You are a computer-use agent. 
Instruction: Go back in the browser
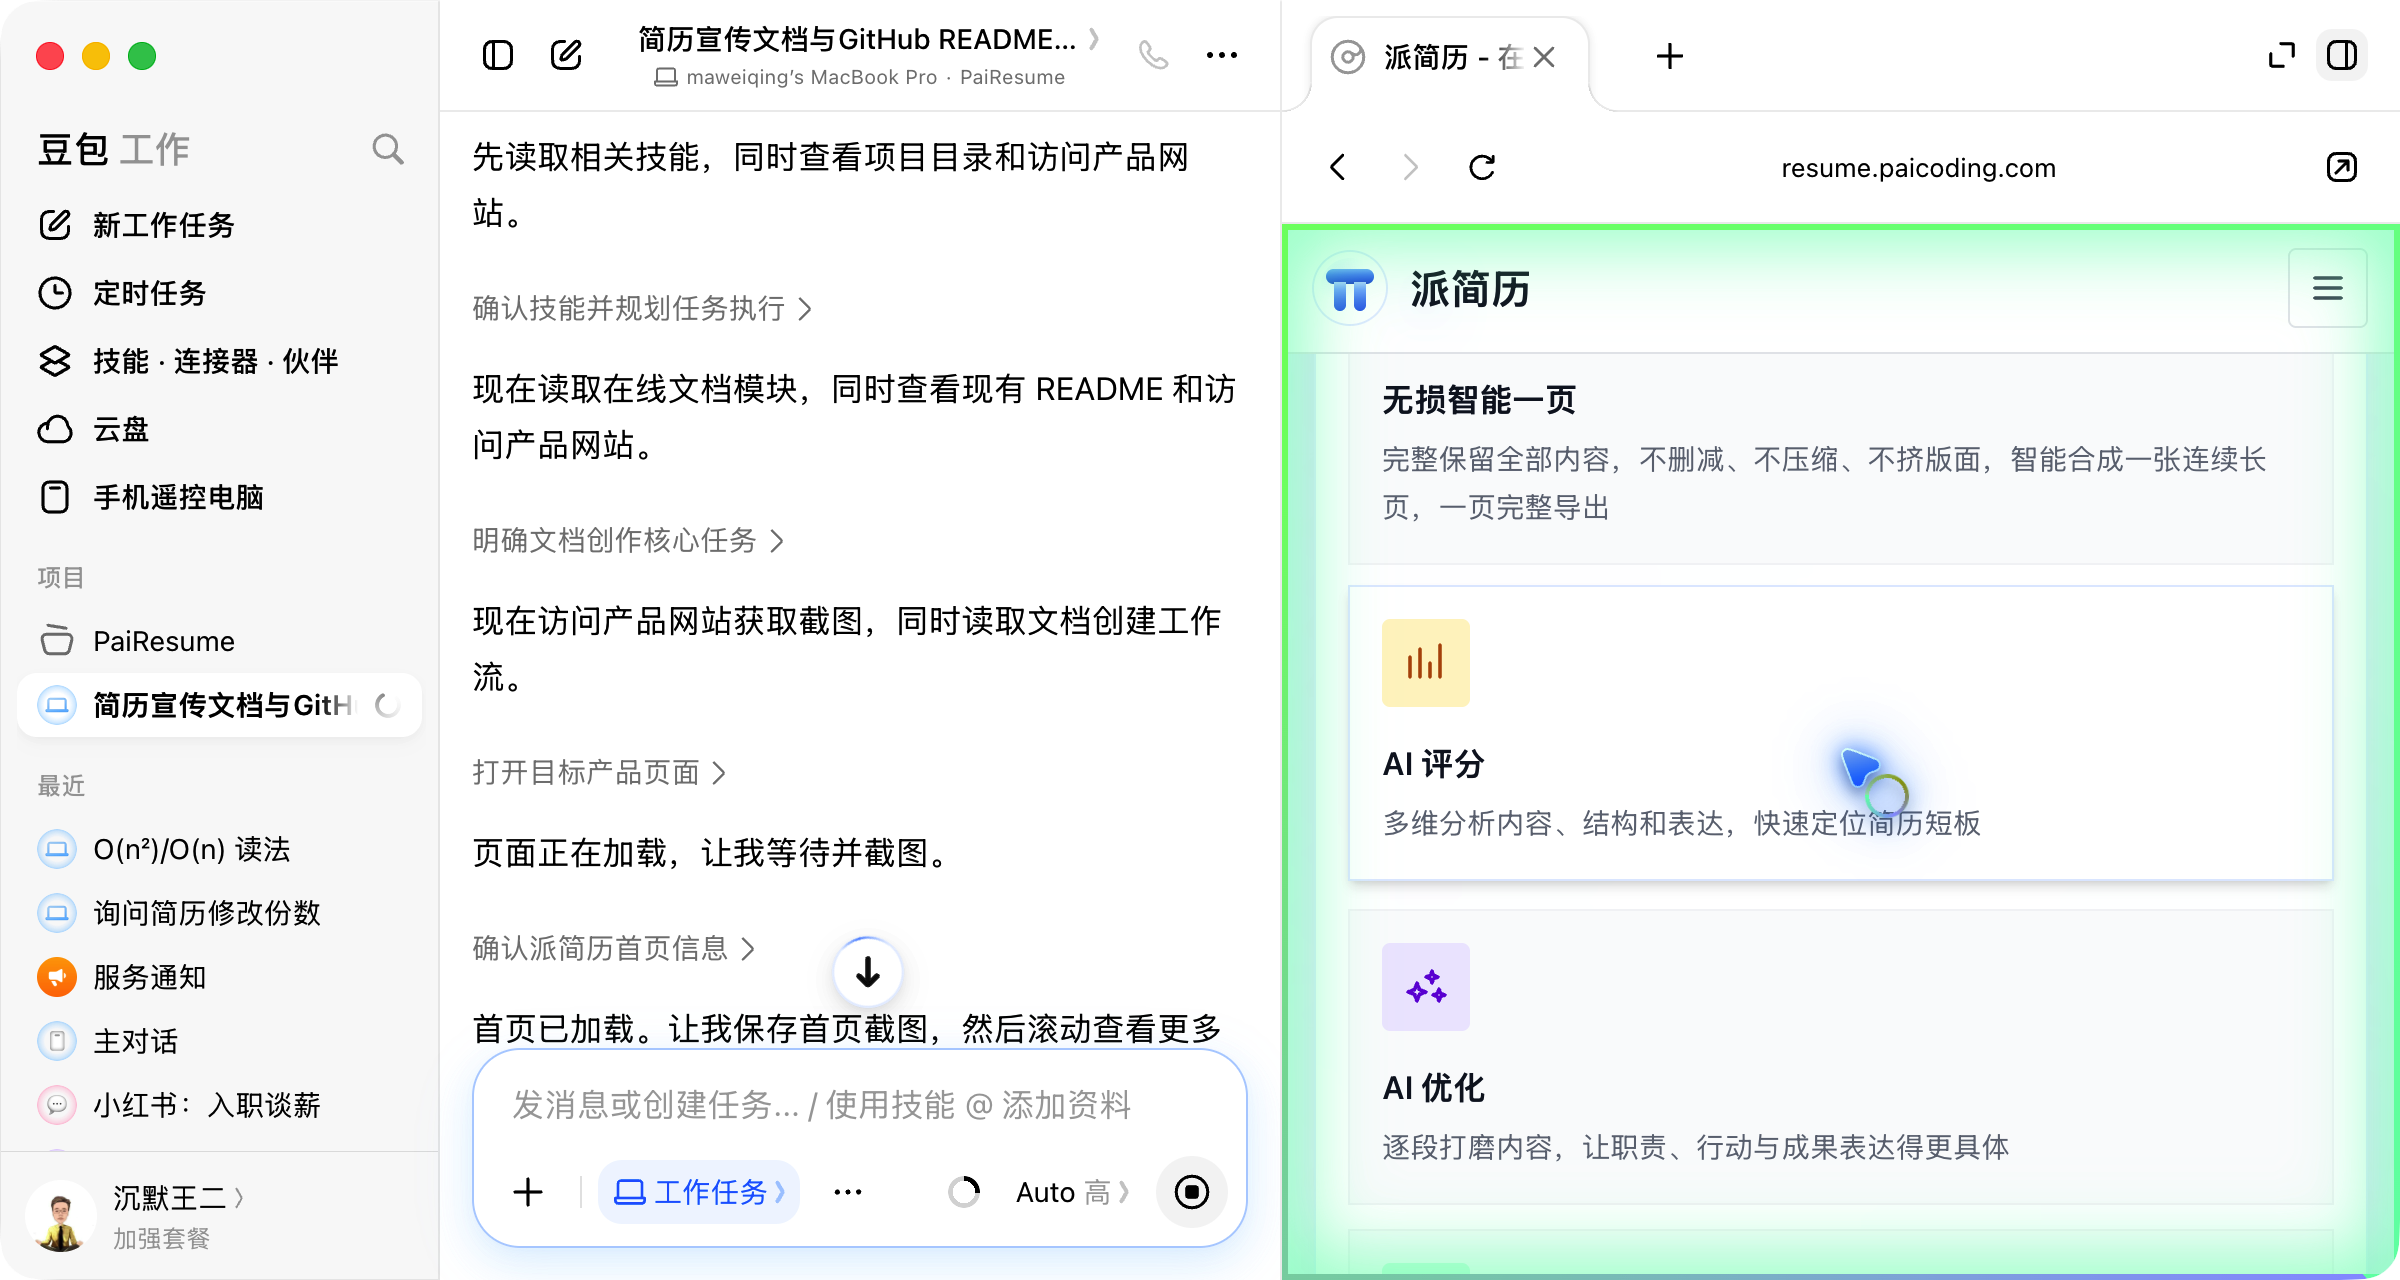(1338, 167)
